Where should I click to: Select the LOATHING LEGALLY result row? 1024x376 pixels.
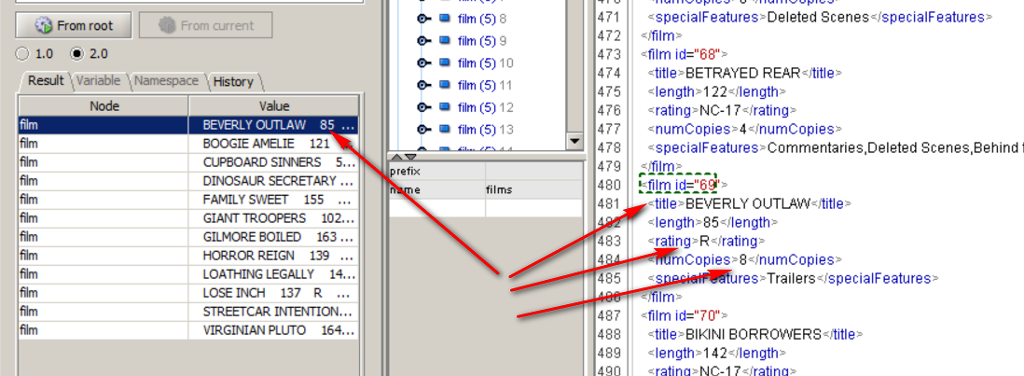tap(188, 274)
